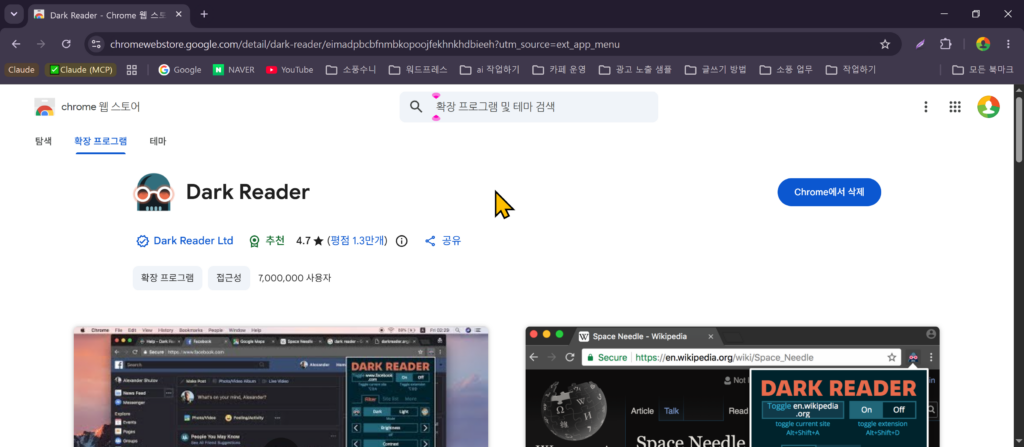The image size is (1024, 447).
Task: Expand the 글쓰기 방법 bookmark folder
Action: (x=716, y=70)
